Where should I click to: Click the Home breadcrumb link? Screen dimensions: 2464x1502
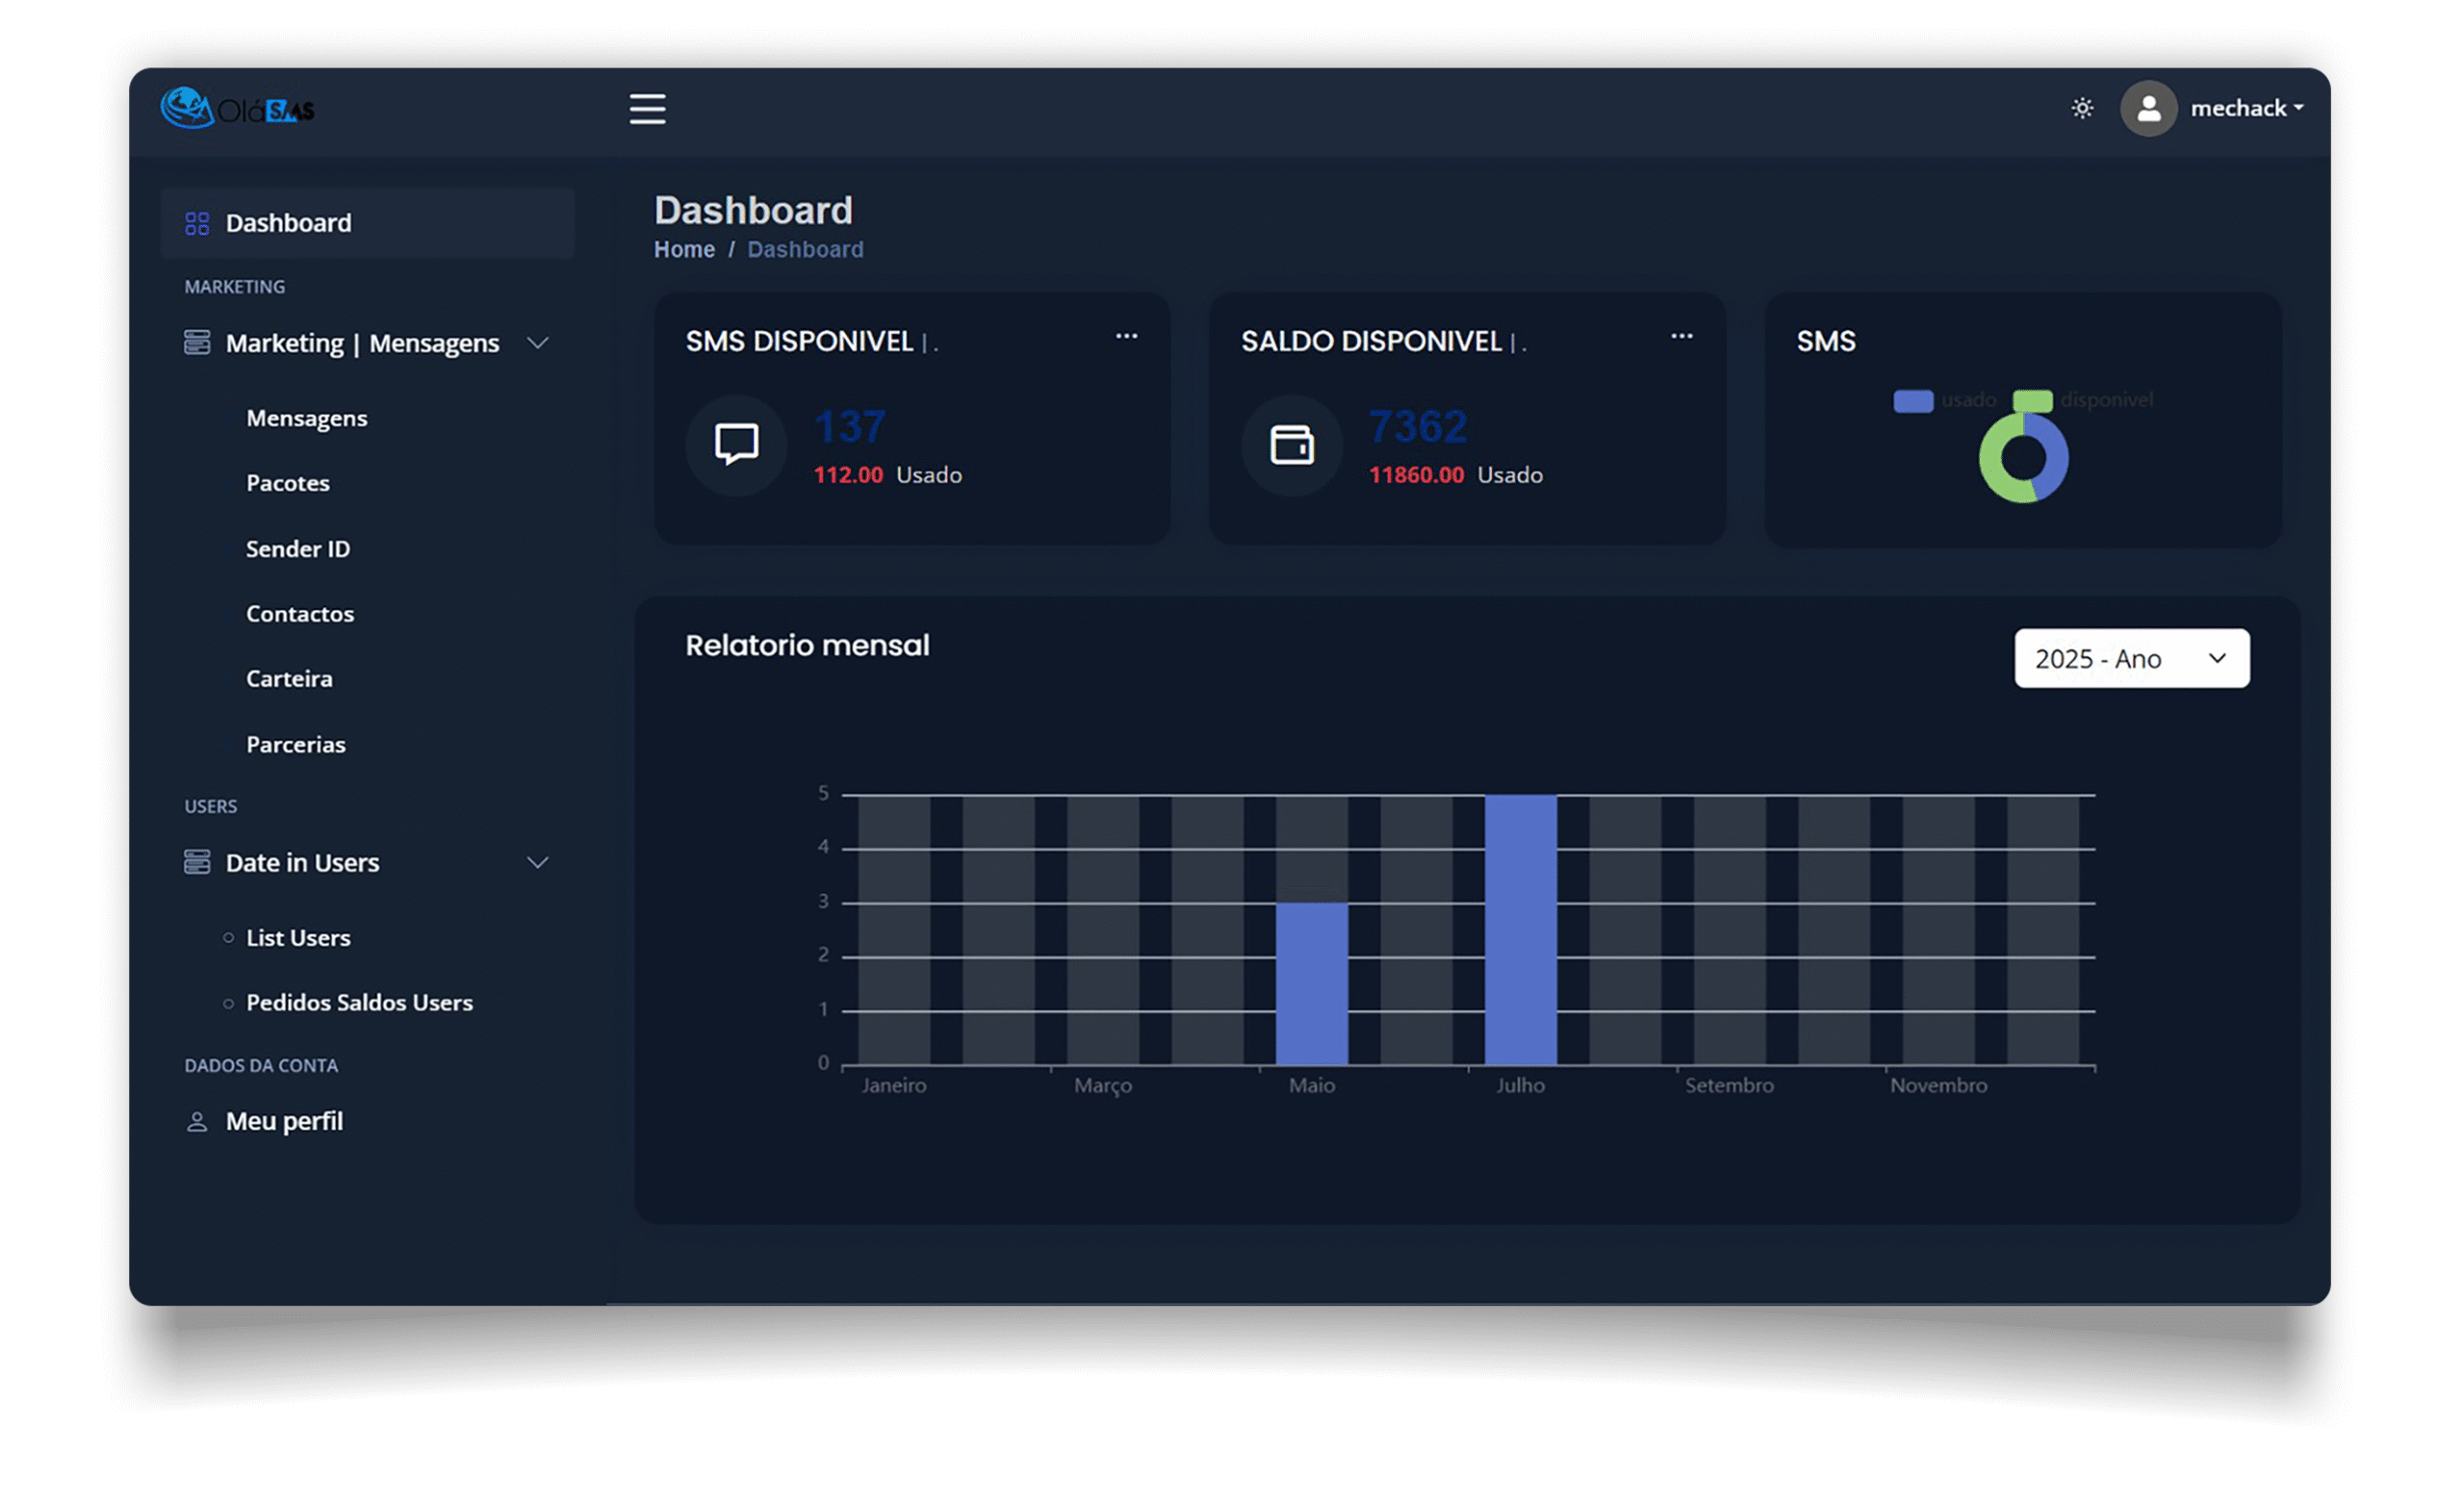pos(684,249)
